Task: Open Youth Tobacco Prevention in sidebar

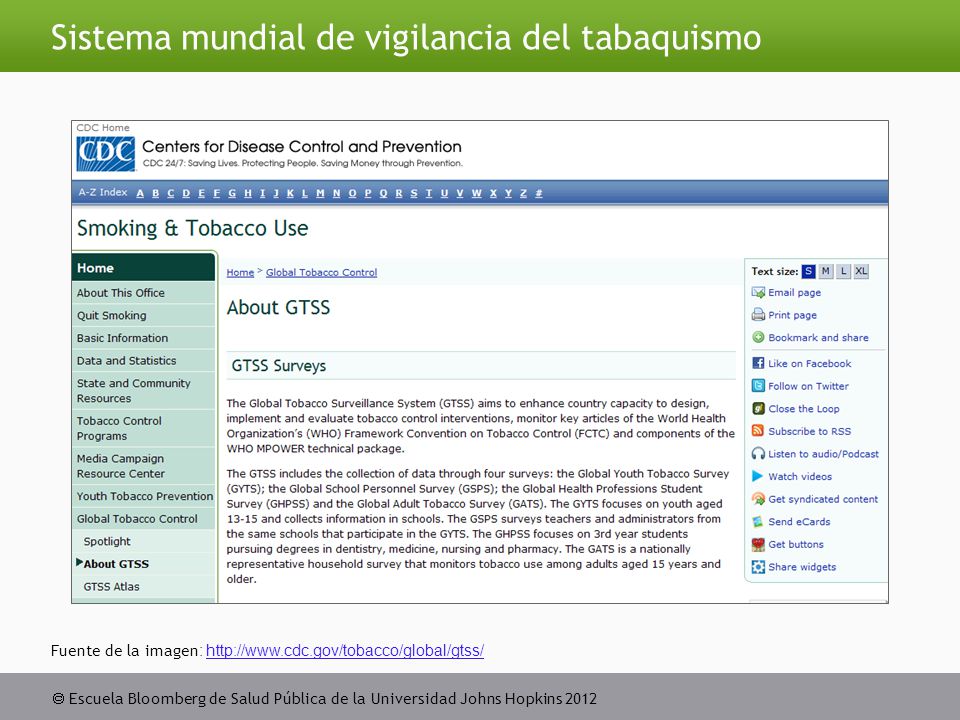Action: pyautogui.click(x=143, y=496)
